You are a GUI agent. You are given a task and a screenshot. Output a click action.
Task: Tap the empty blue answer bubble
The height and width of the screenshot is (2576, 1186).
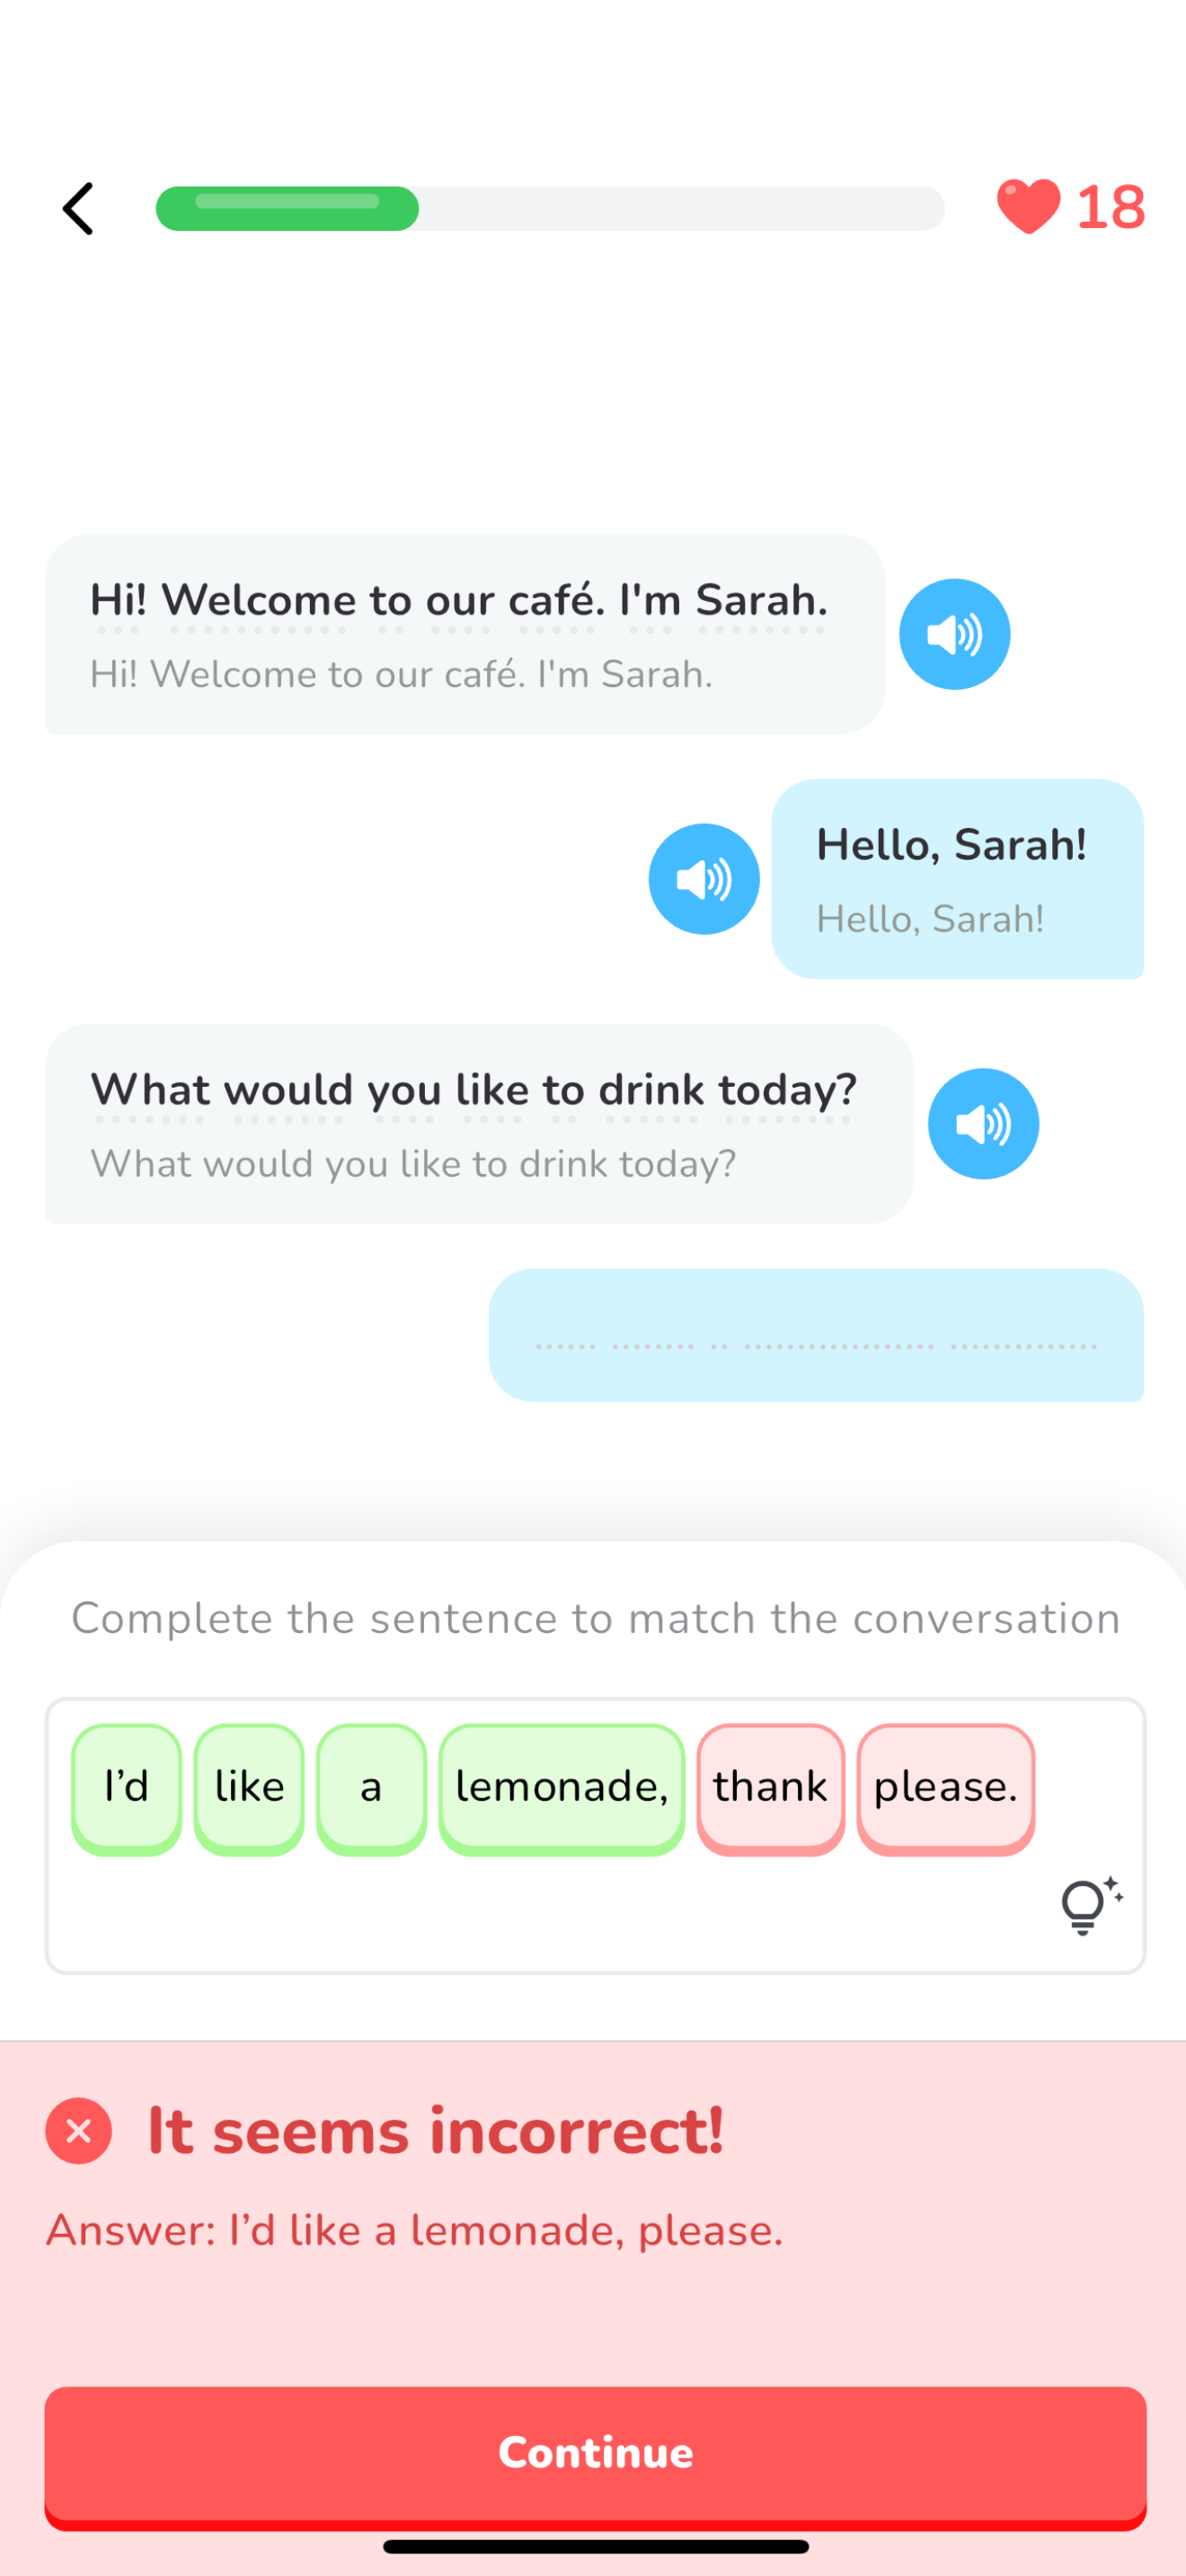(816, 1335)
